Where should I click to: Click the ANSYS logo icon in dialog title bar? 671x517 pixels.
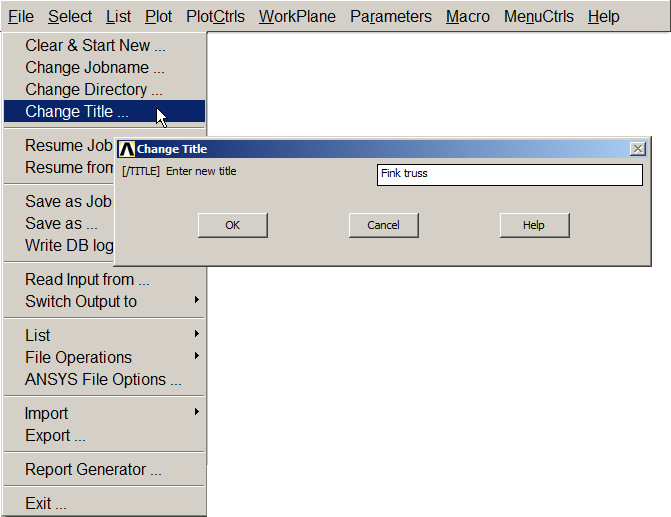click(127, 149)
